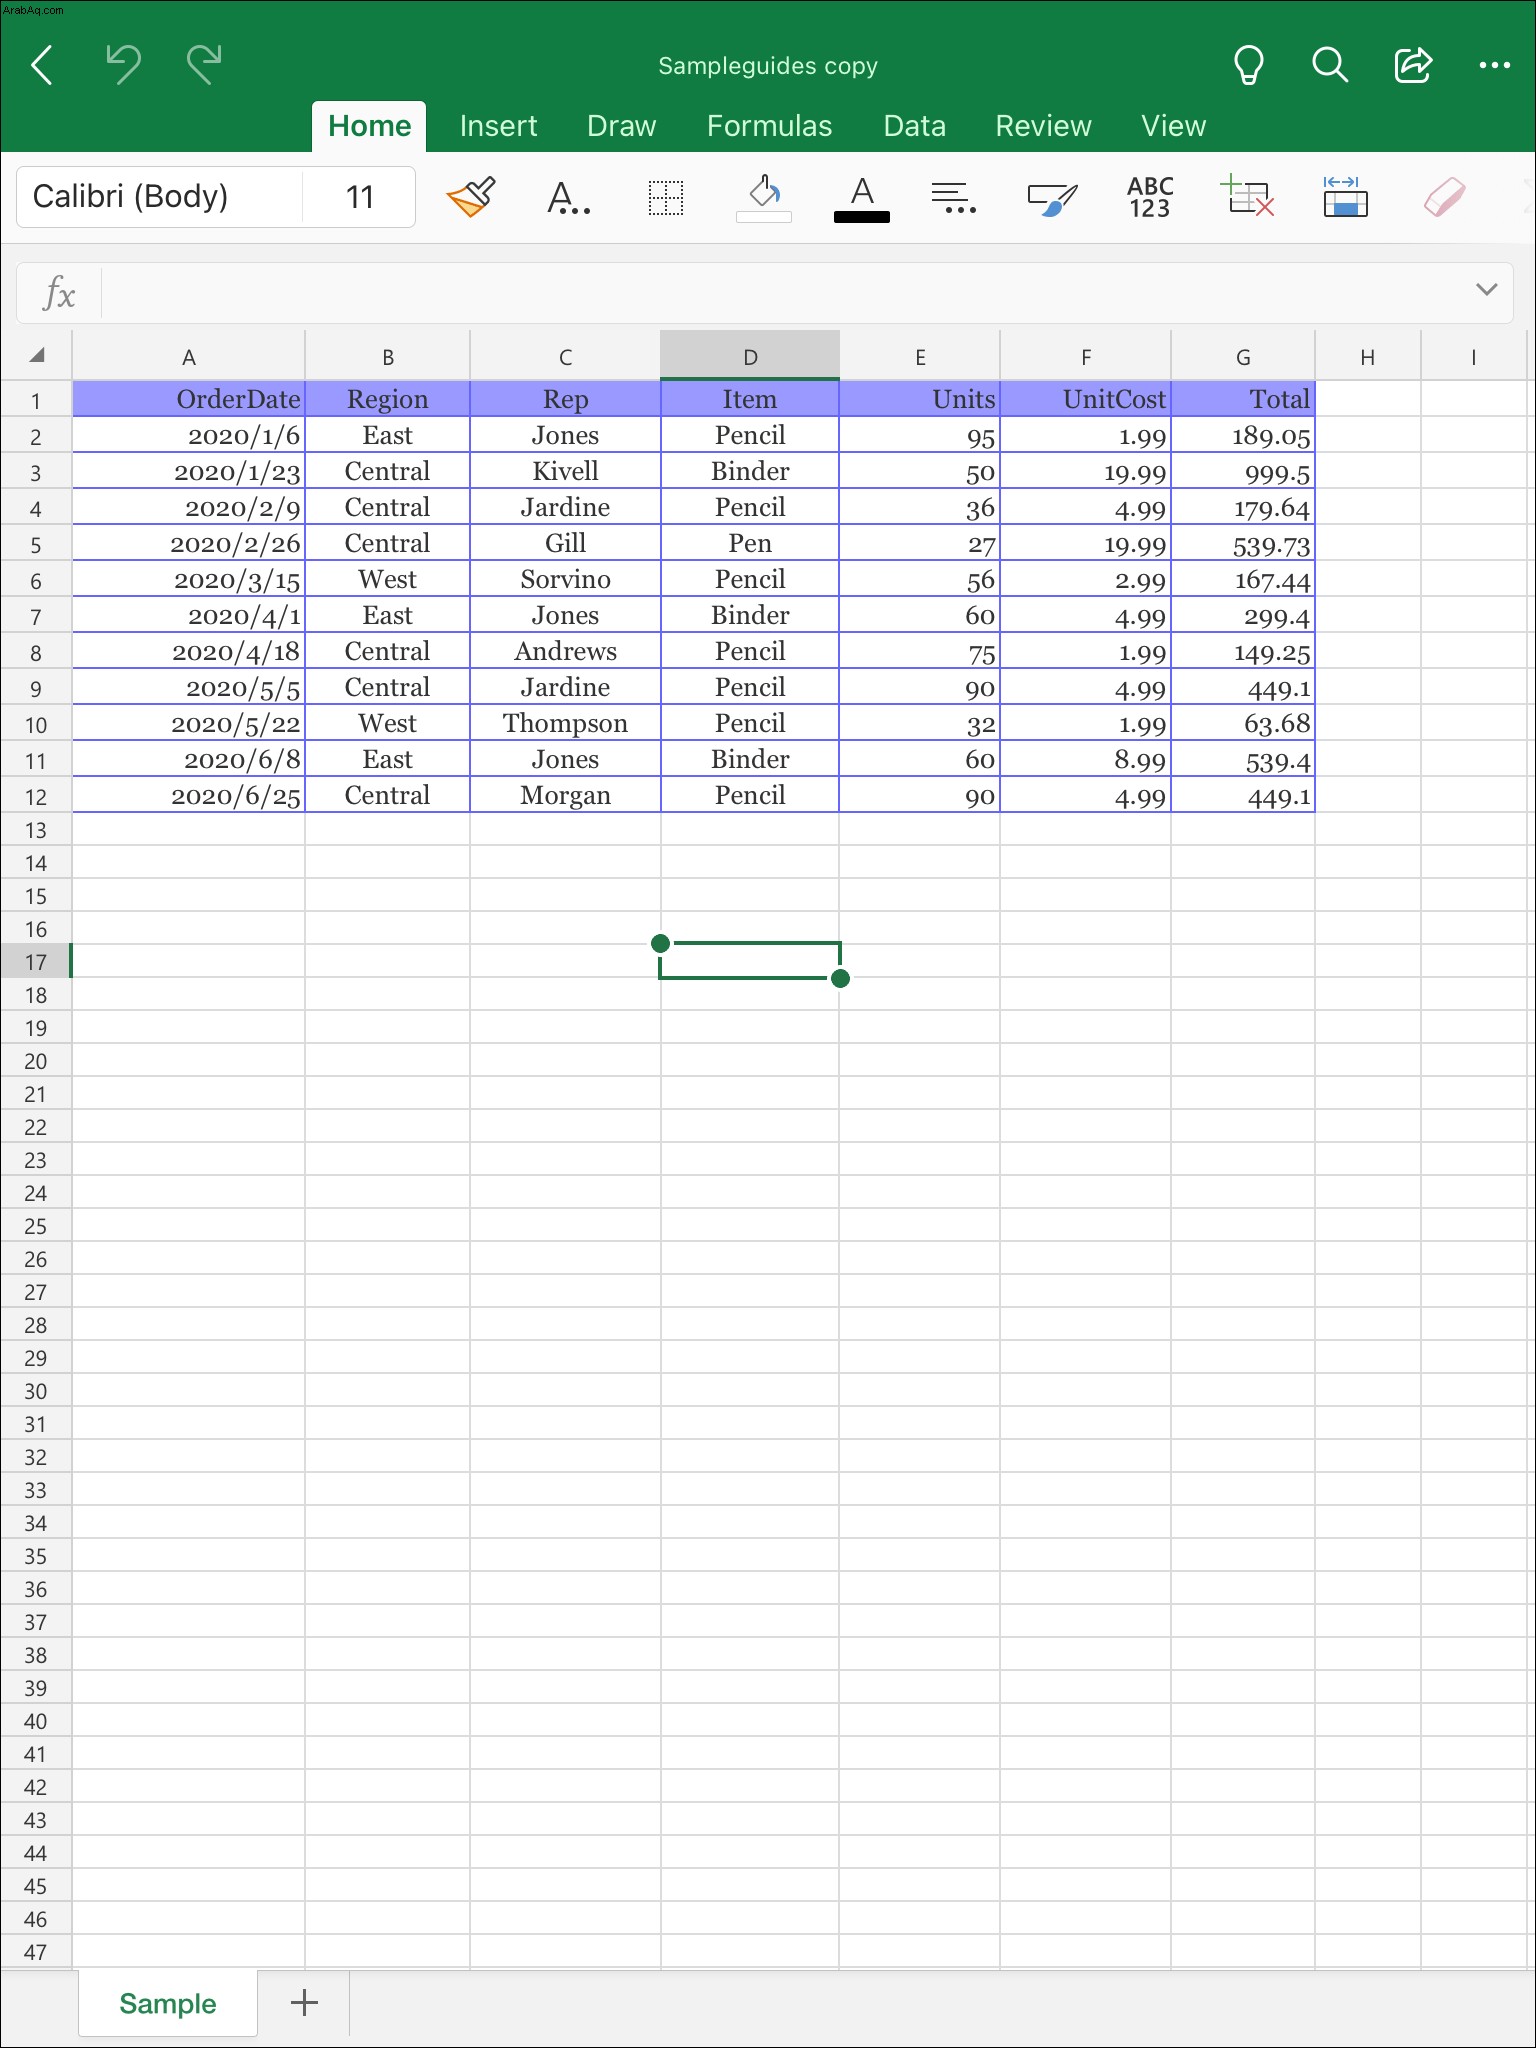
Task: Redo the last action
Action: (x=204, y=65)
